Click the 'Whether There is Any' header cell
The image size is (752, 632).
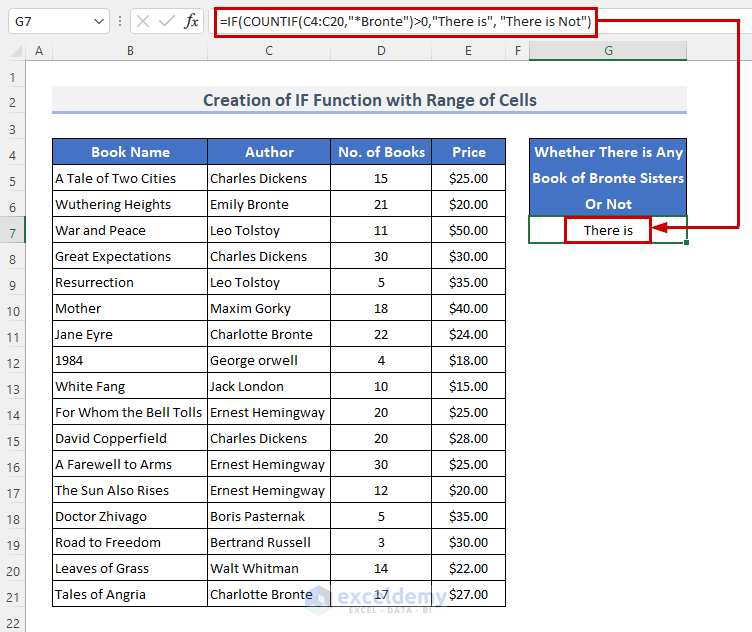click(608, 152)
